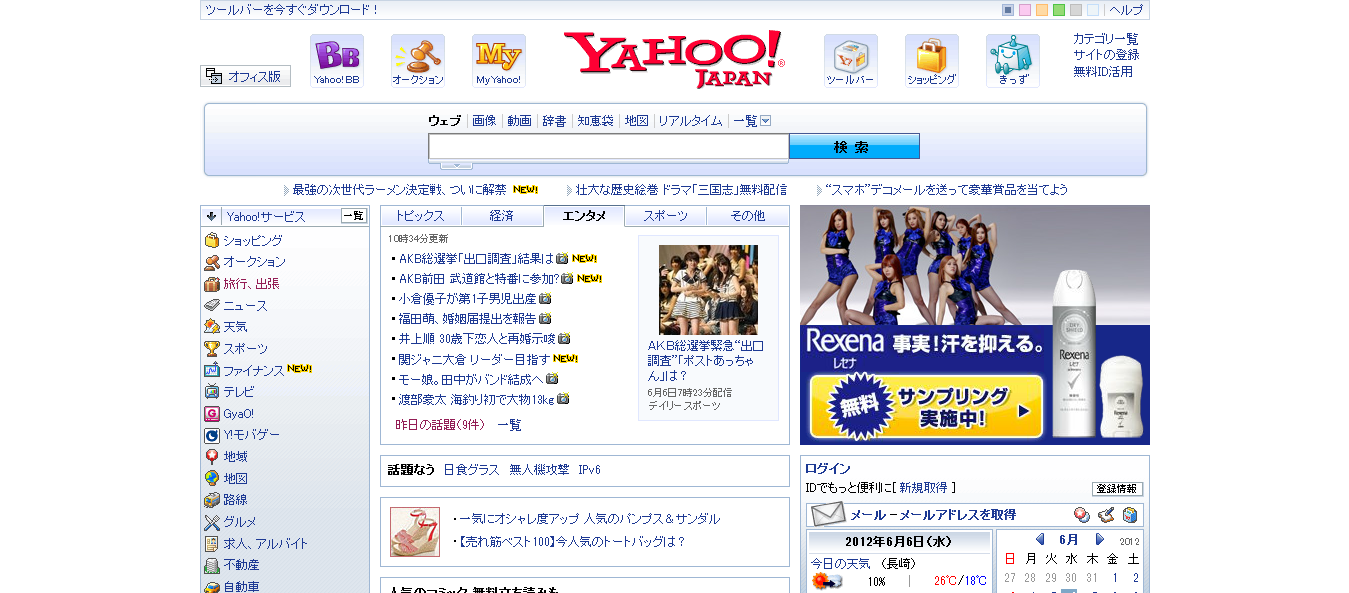The image size is (1349, 593).
Task: Click the 天気 weather icon in sidebar
Action: click(x=212, y=326)
